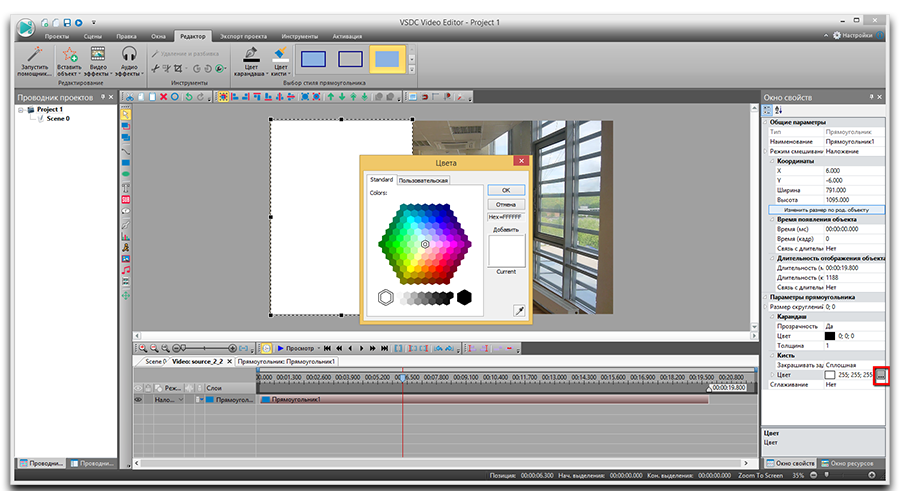Click the timeline zoom slider
900x491 pixels.
pyautogui.click(x=205, y=348)
